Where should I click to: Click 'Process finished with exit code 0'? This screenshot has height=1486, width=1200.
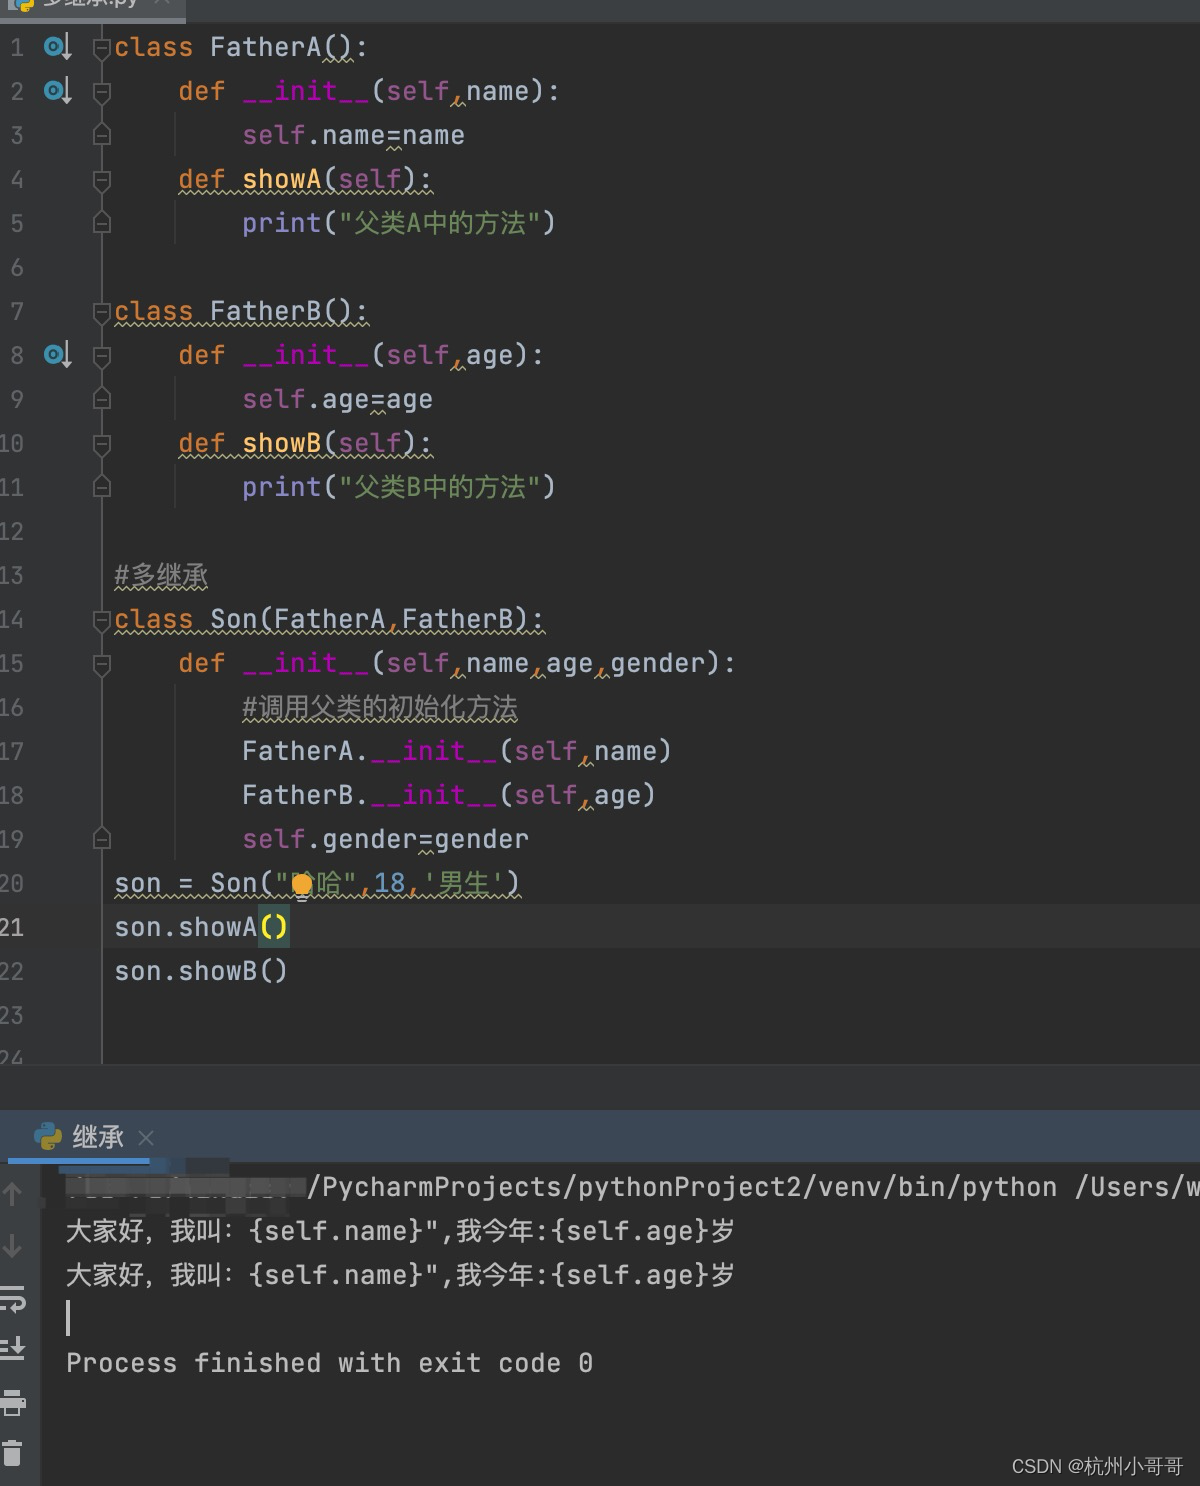[329, 1363]
